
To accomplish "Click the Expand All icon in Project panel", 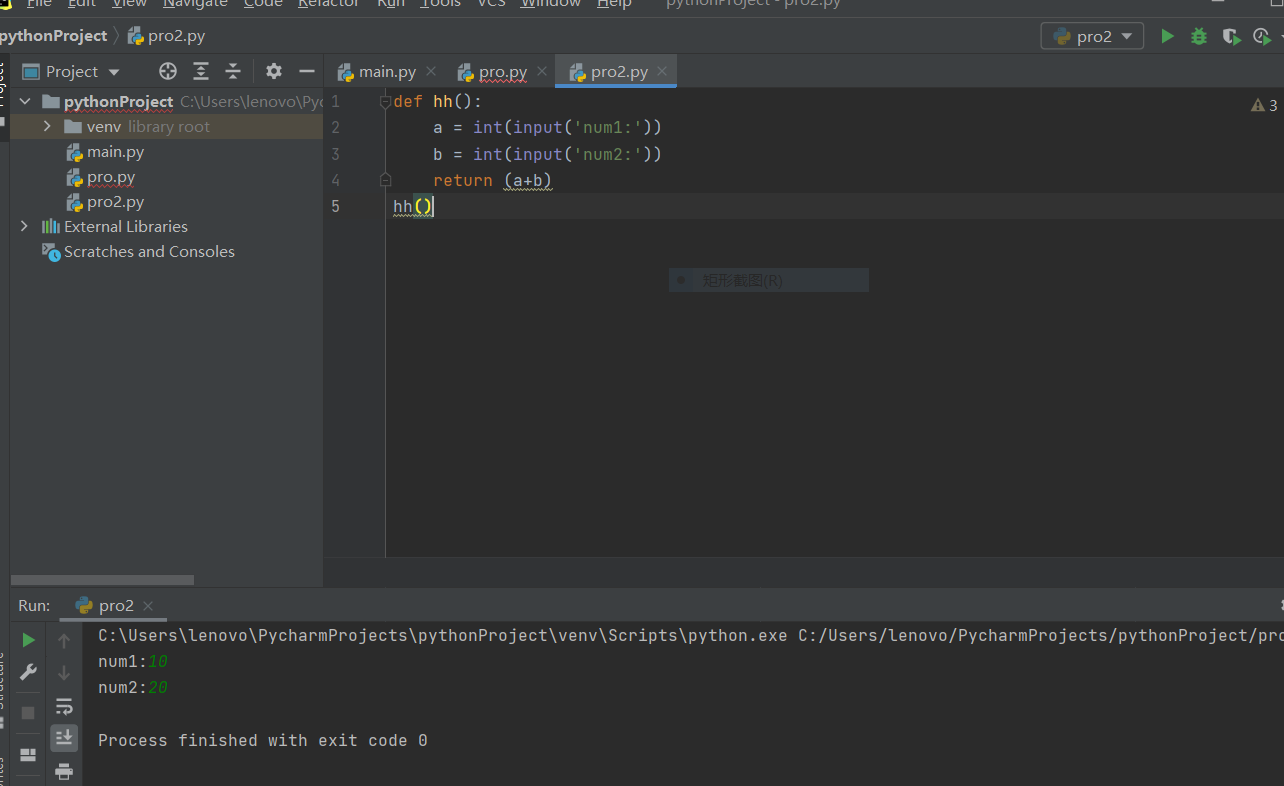I will pyautogui.click(x=201, y=71).
